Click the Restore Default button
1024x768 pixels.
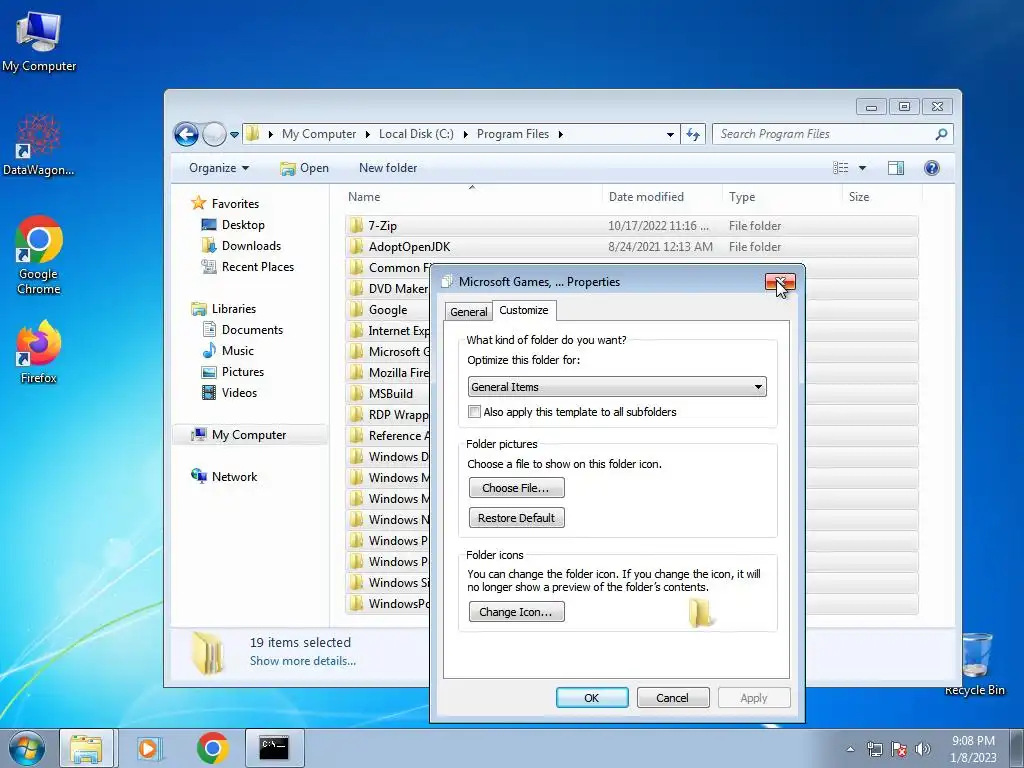click(x=516, y=518)
